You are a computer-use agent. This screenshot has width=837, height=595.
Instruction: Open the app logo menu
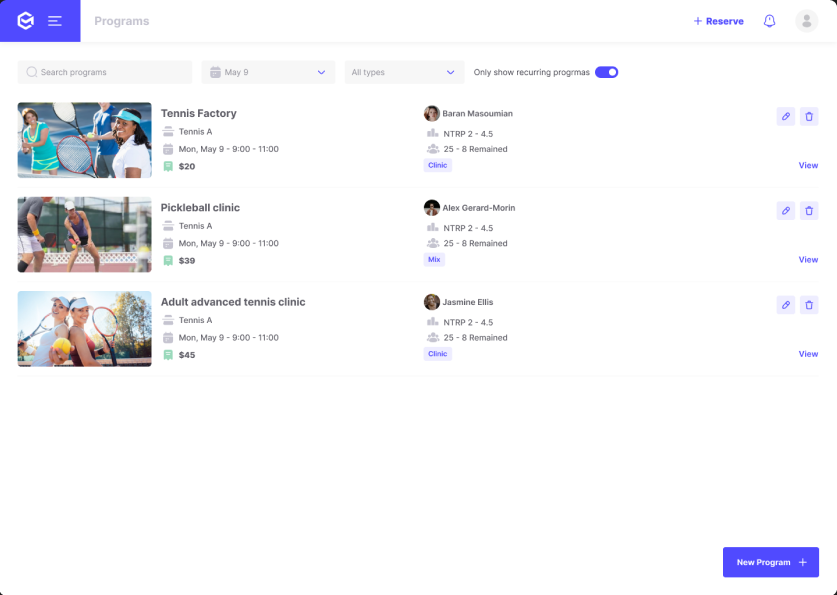point(27,20)
